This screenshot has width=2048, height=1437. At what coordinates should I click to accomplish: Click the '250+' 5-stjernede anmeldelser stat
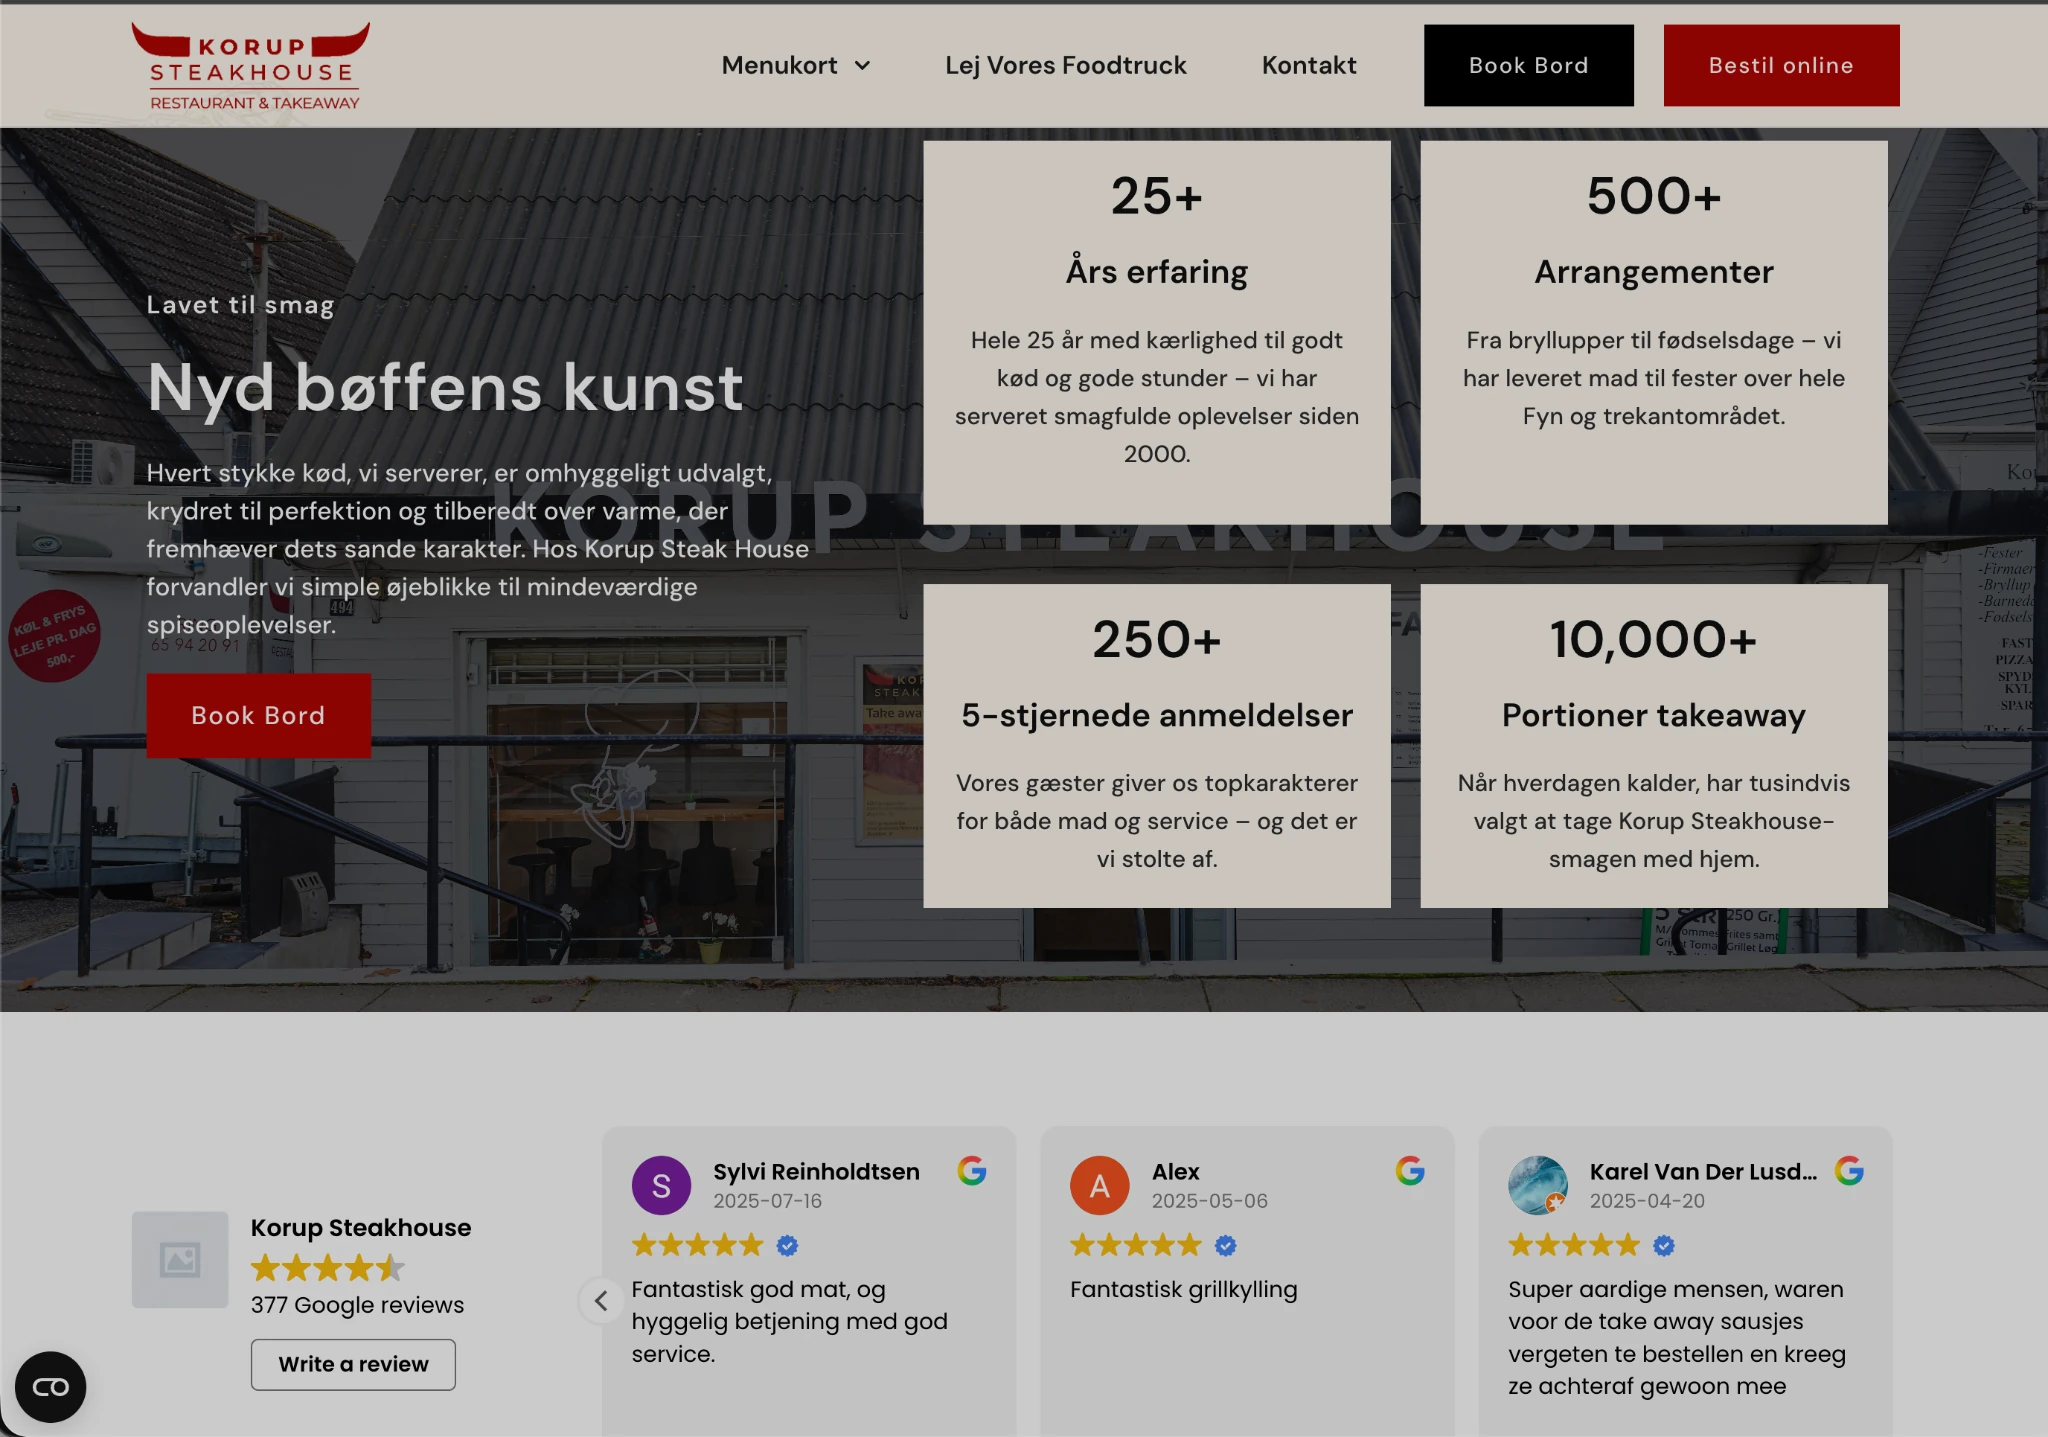(x=1157, y=639)
